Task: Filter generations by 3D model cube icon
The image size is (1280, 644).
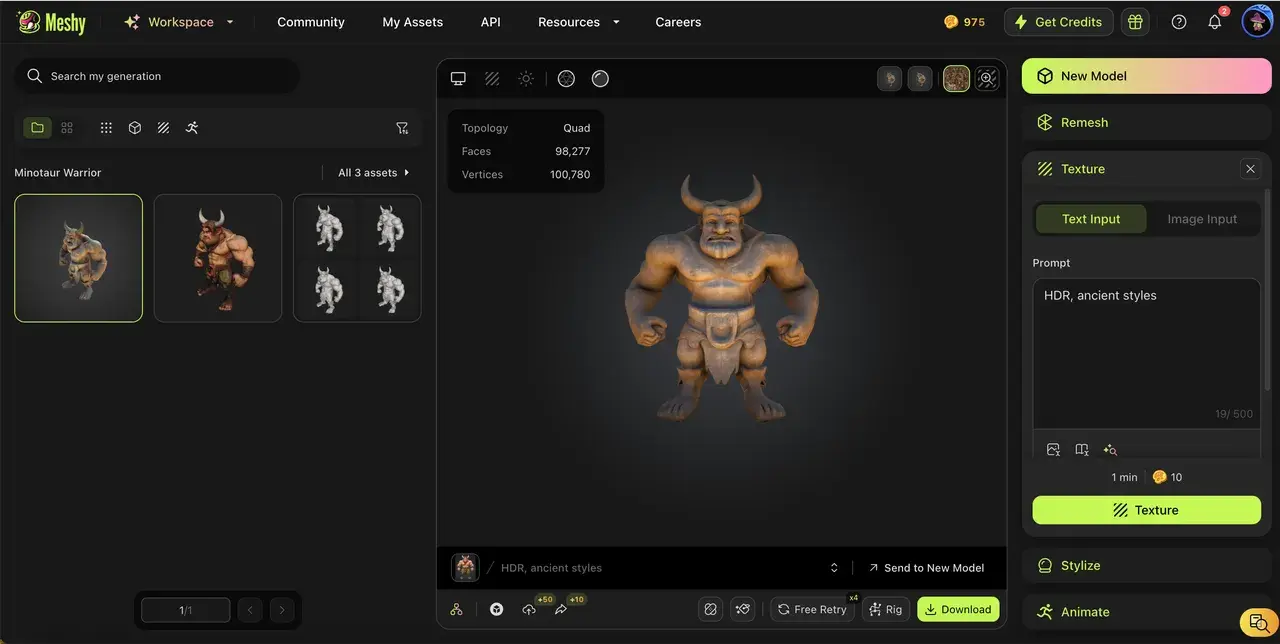Action: (x=135, y=128)
